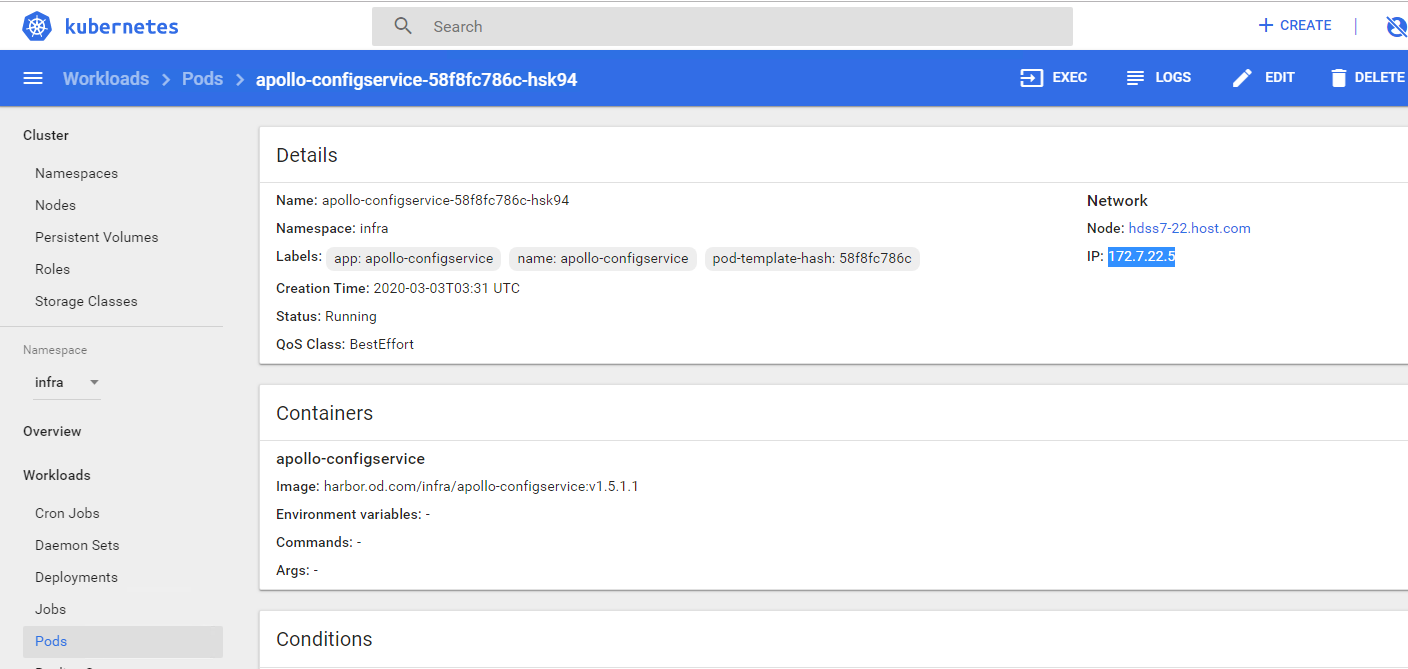The height and width of the screenshot is (669, 1408).
Task: Open Daemon Sets in the sidebar
Action: [x=77, y=545]
